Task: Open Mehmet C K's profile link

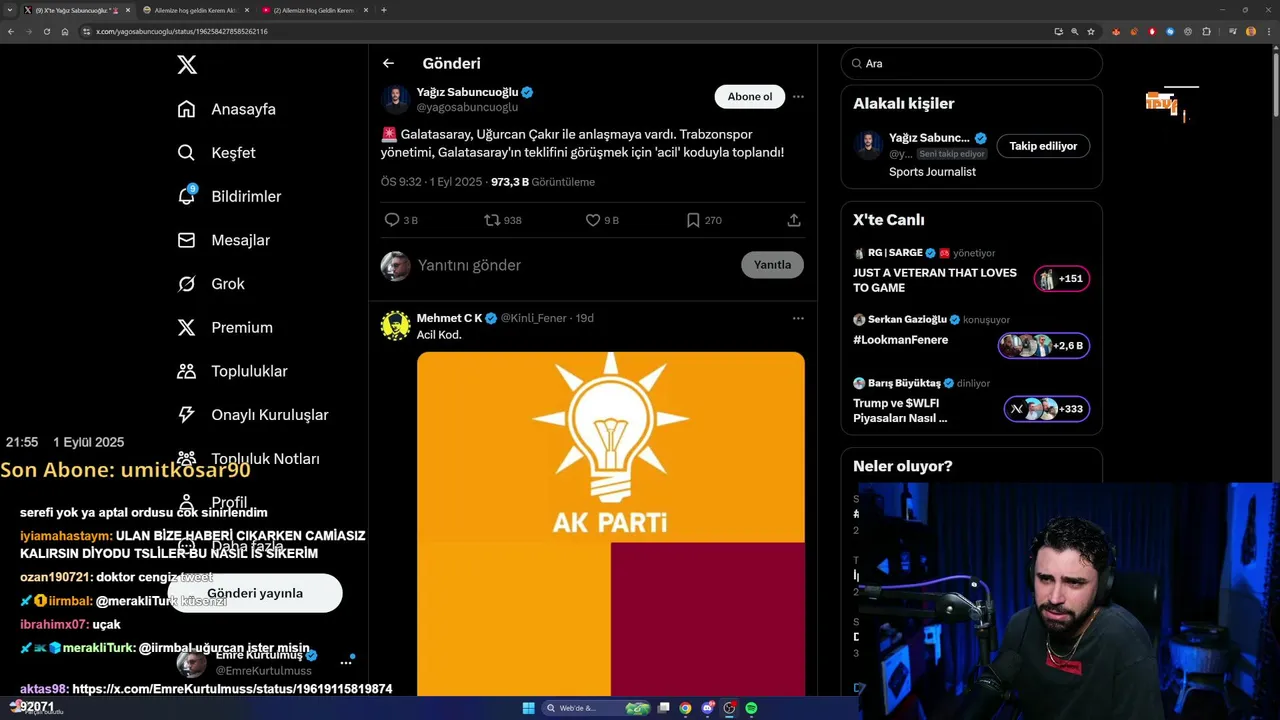Action: [449, 318]
